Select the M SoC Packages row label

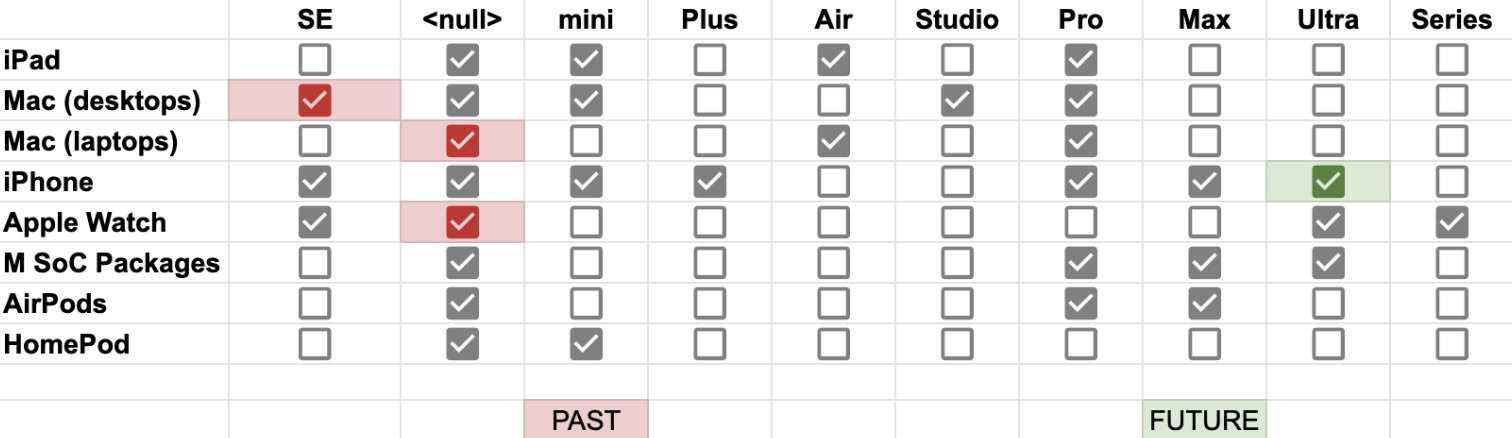click(112, 263)
